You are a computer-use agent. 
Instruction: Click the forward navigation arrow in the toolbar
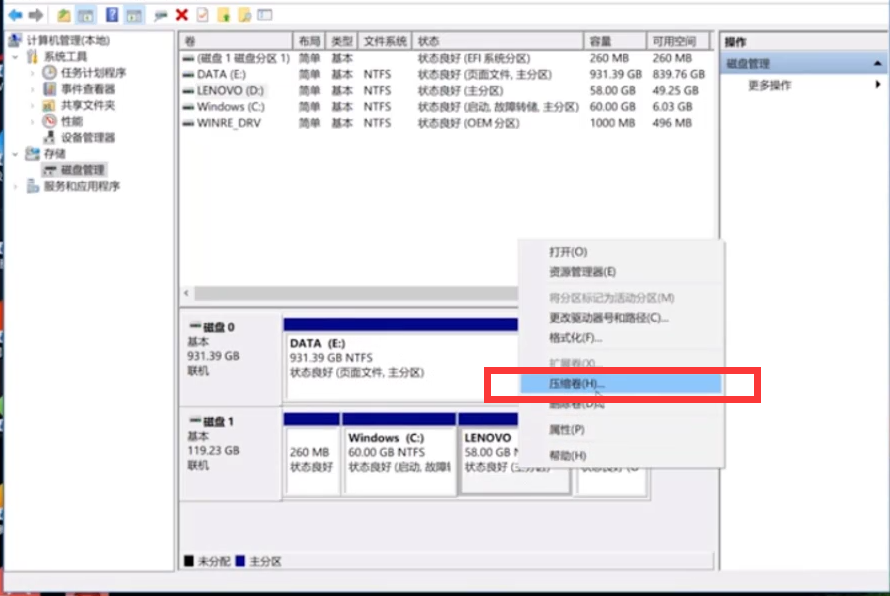pos(35,14)
